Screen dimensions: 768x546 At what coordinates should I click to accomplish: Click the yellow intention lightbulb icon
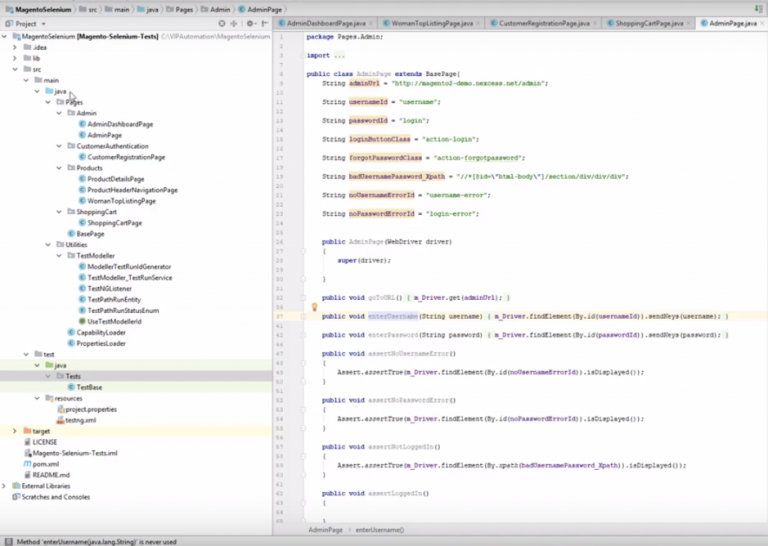314,307
